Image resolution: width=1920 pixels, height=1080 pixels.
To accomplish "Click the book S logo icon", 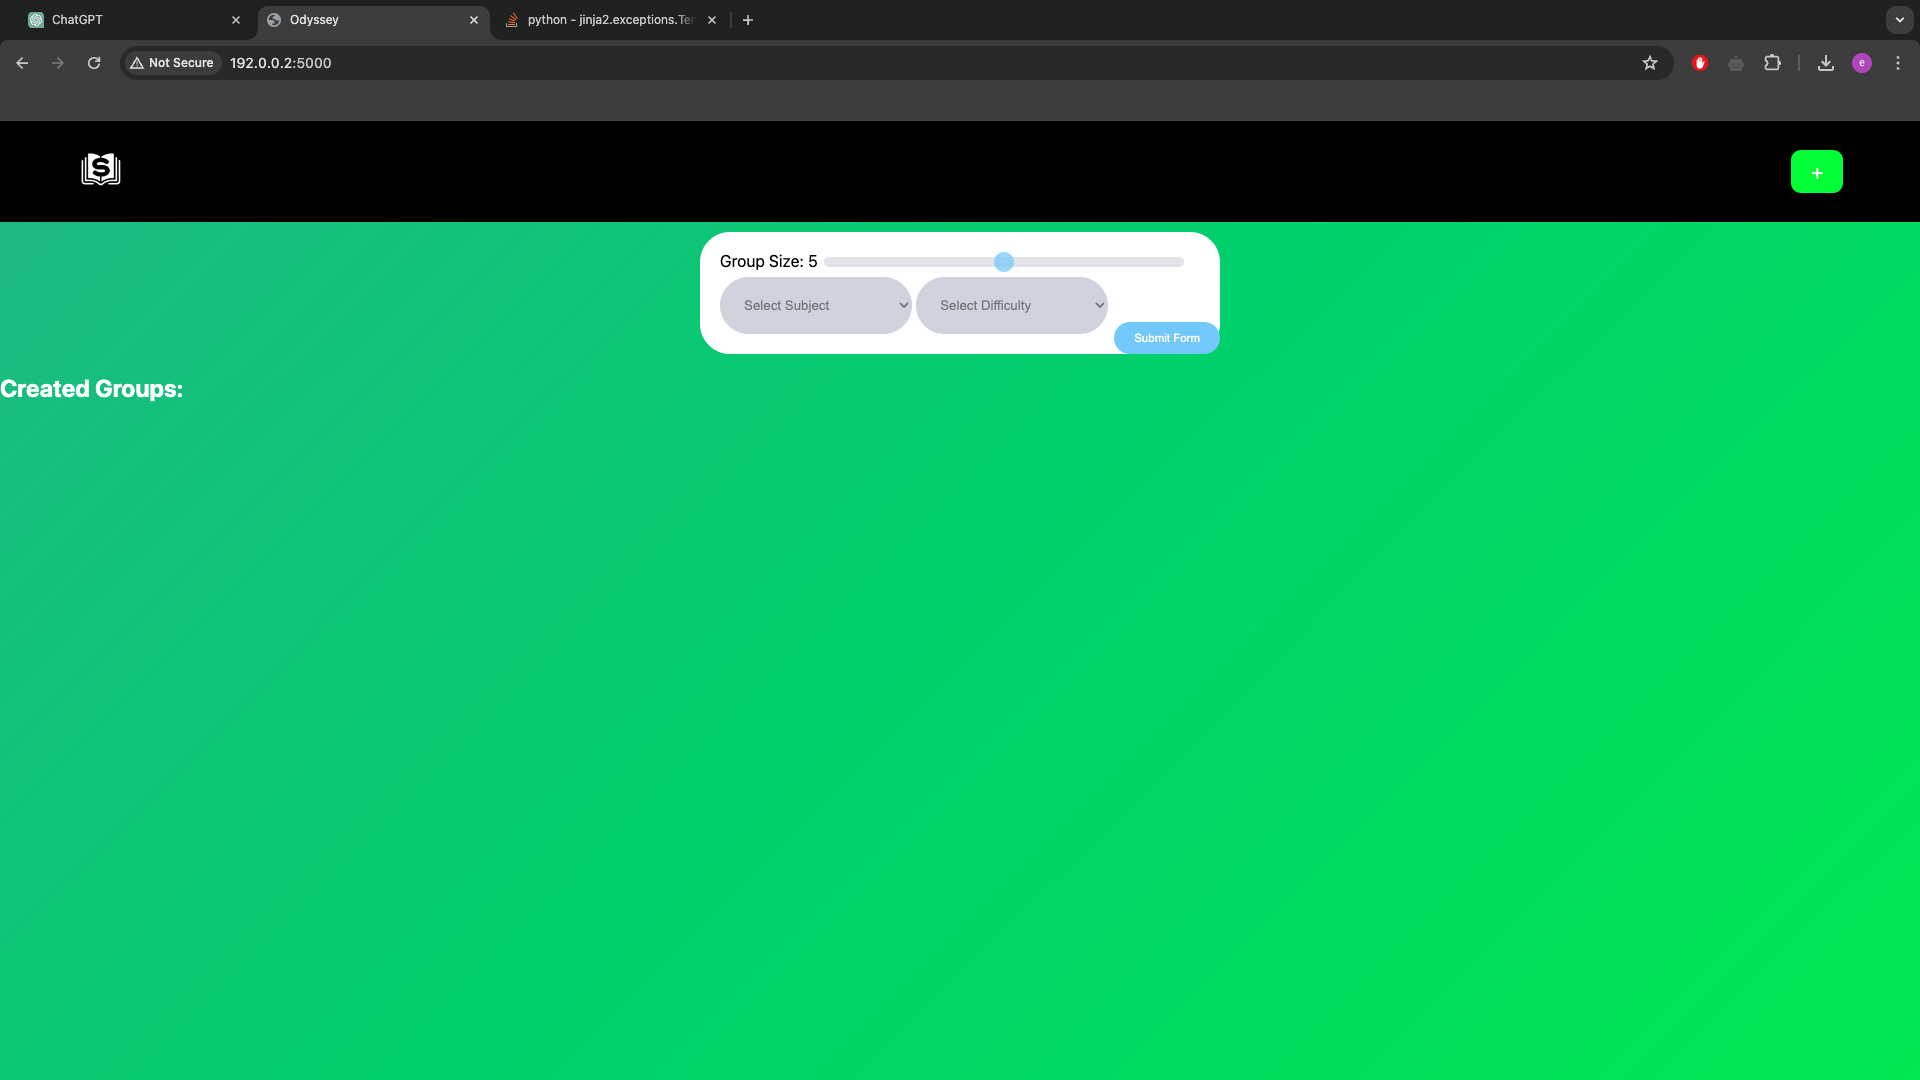I will click(x=101, y=170).
